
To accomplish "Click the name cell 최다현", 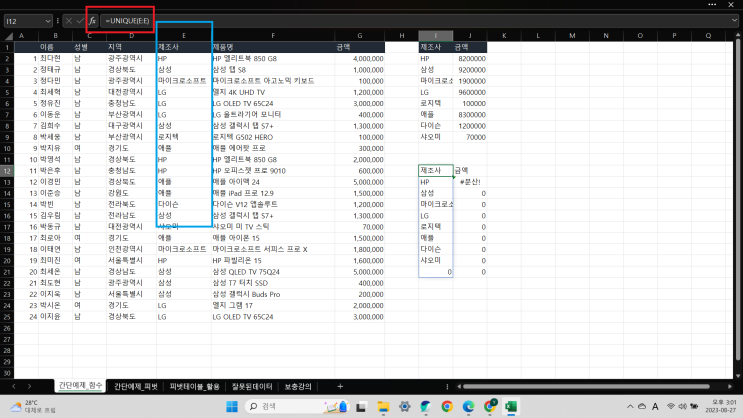I will pos(55,59).
